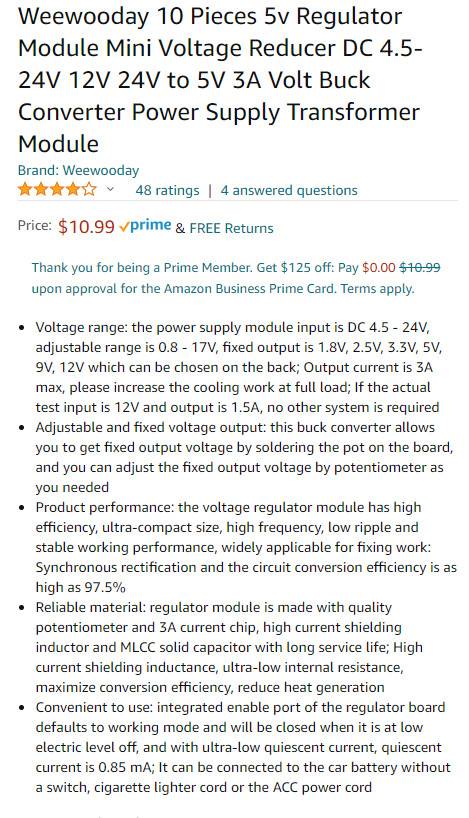
Task: Click the orange star rating icons
Action: click(x=57, y=189)
